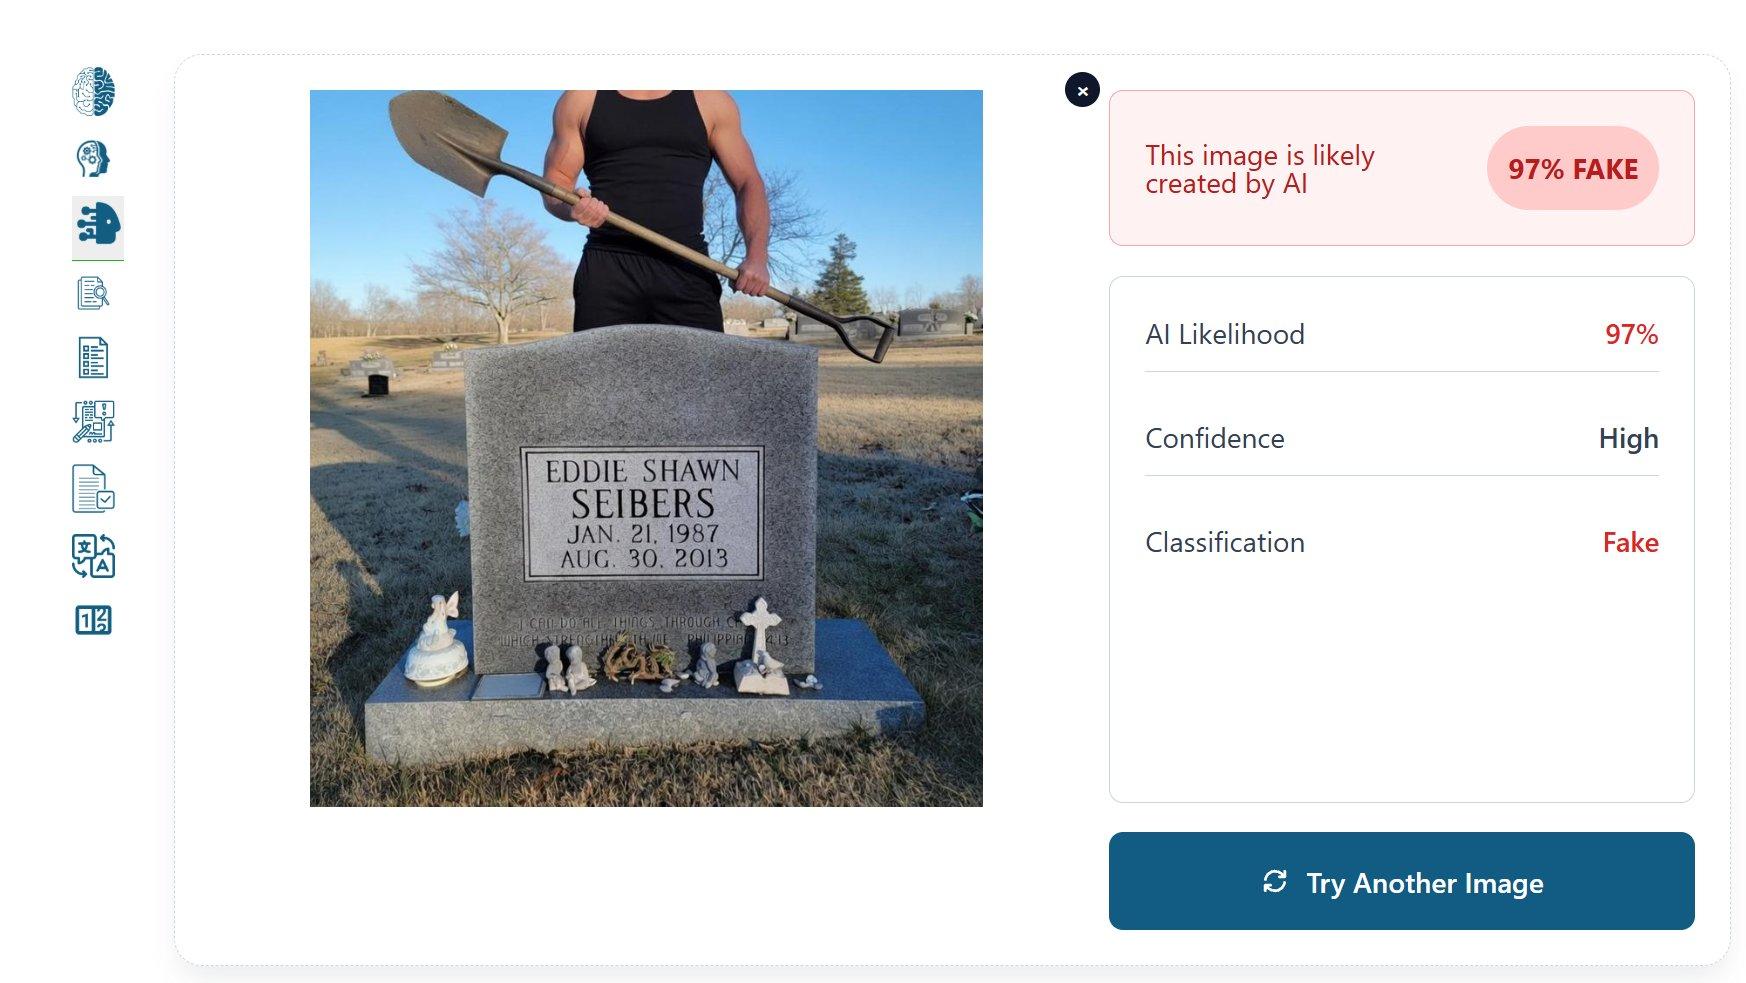
Task: Click the Classification Fake value
Action: pyautogui.click(x=1630, y=542)
